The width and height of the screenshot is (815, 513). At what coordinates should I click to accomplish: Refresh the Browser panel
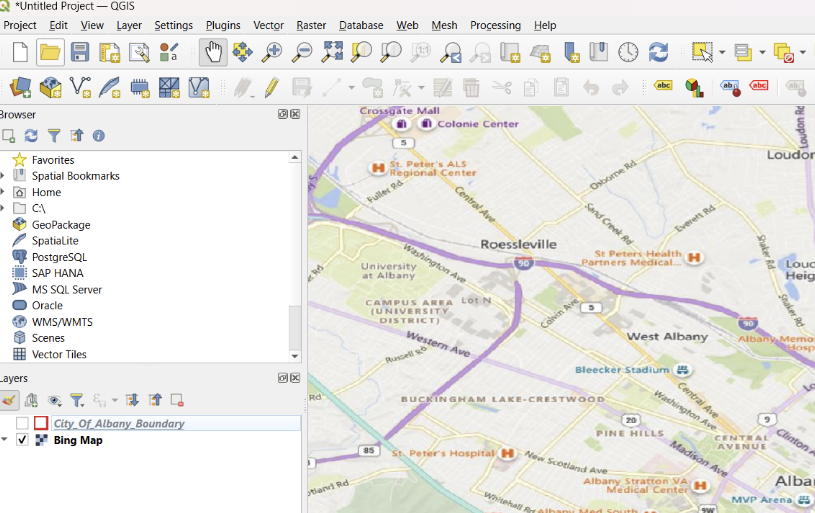point(31,135)
